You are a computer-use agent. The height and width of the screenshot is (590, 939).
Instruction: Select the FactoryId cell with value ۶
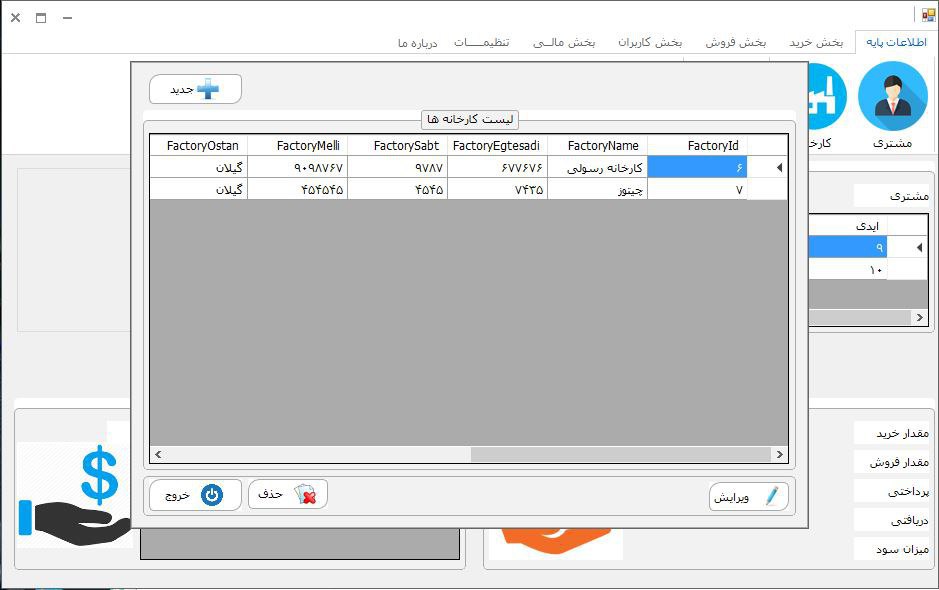697,167
